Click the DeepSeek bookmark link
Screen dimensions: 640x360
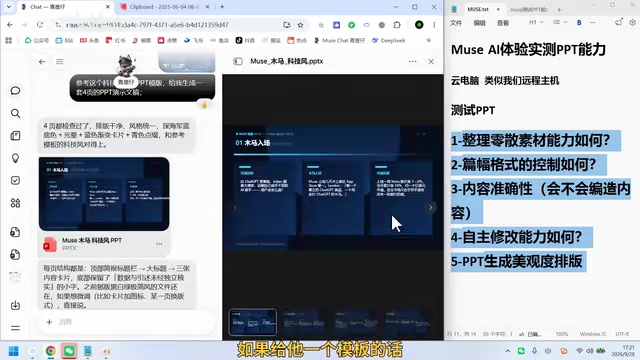[388, 40]
